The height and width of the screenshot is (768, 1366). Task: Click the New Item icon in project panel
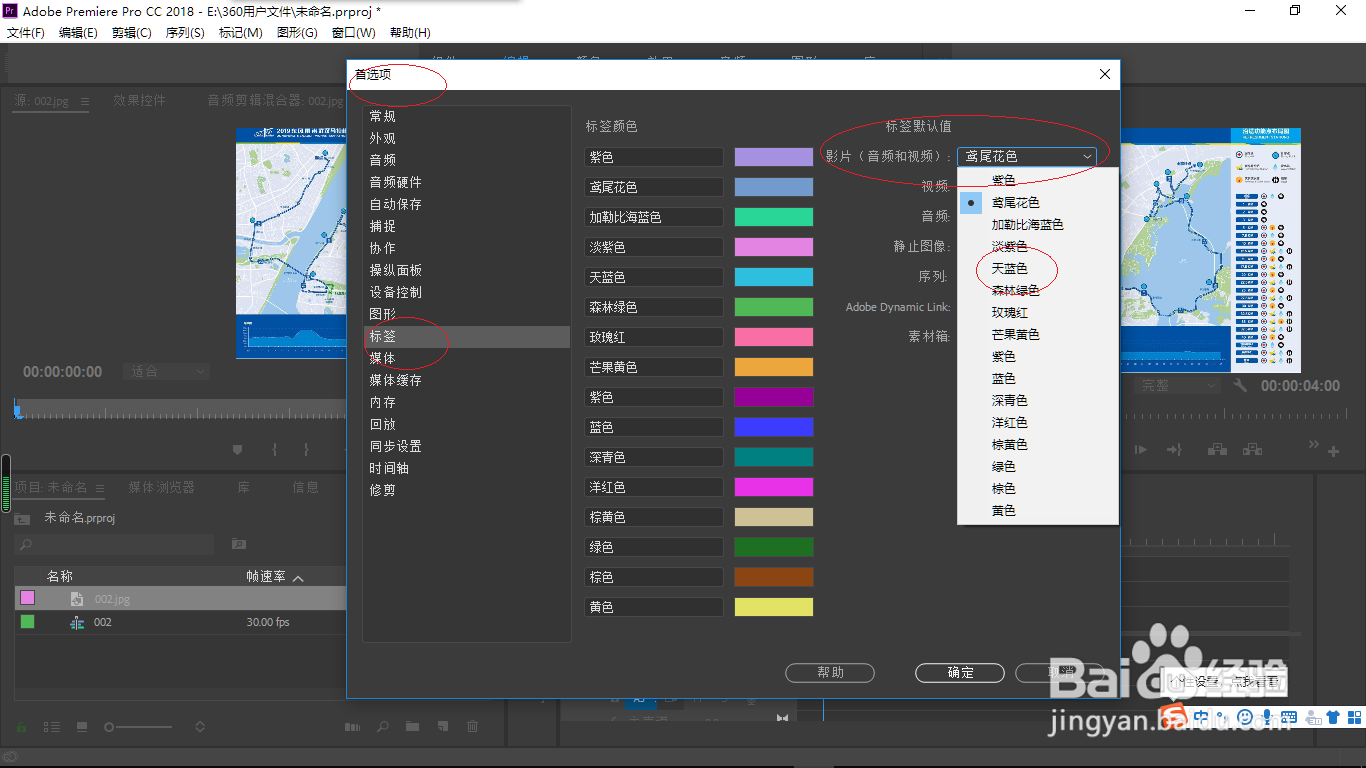442,727
